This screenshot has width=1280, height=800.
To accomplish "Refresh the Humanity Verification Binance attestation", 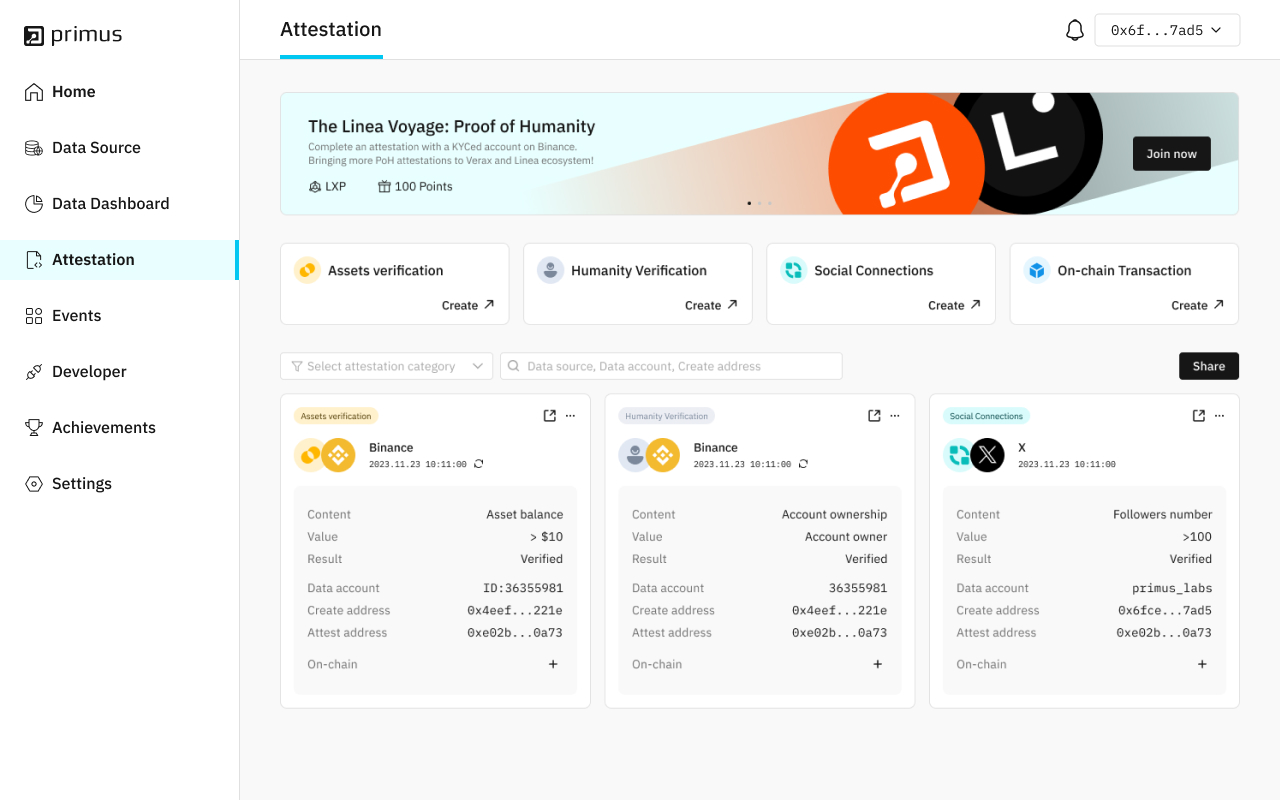I will tap(803, 464).
